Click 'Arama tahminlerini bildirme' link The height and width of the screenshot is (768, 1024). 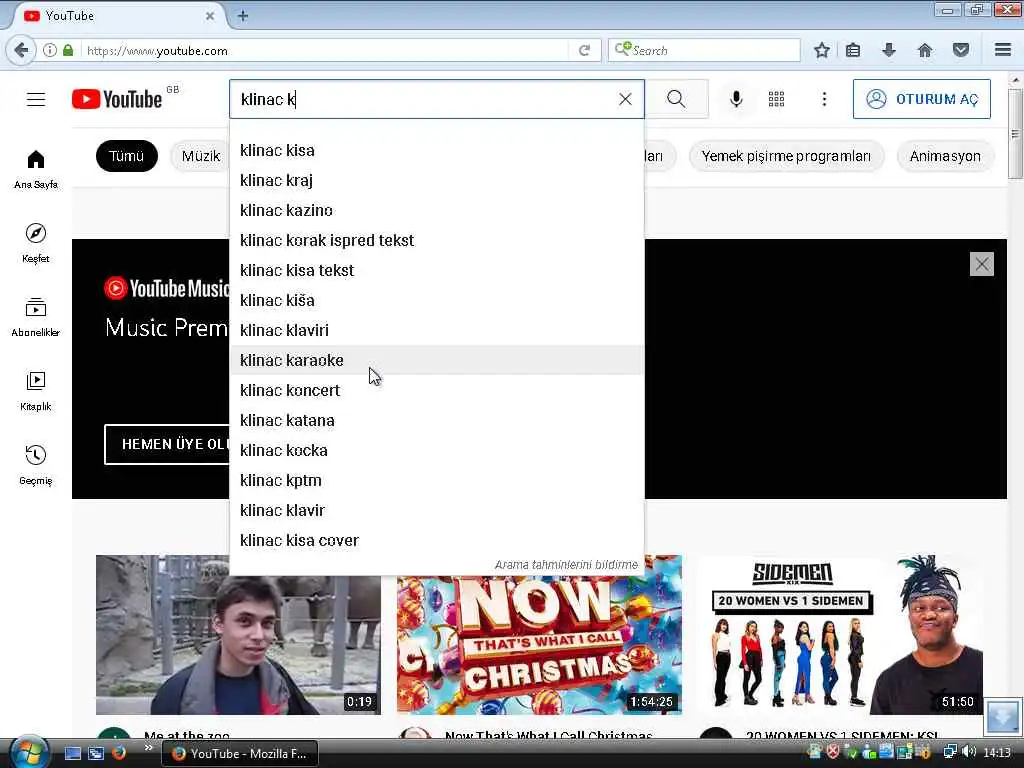[x=566, y=565]
